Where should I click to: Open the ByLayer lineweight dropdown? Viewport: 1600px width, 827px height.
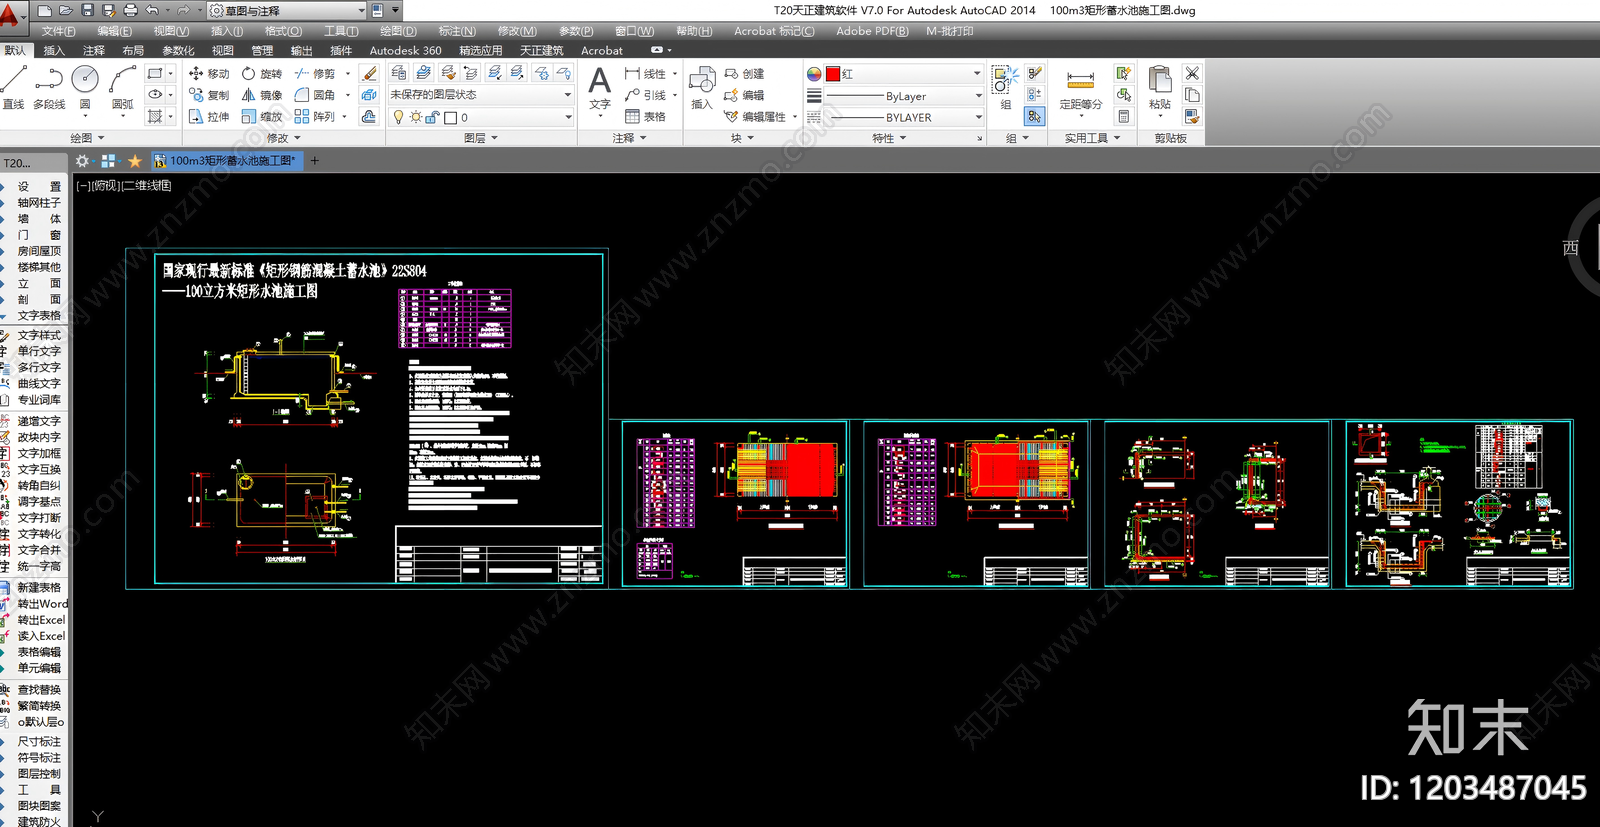click(903, 96)
